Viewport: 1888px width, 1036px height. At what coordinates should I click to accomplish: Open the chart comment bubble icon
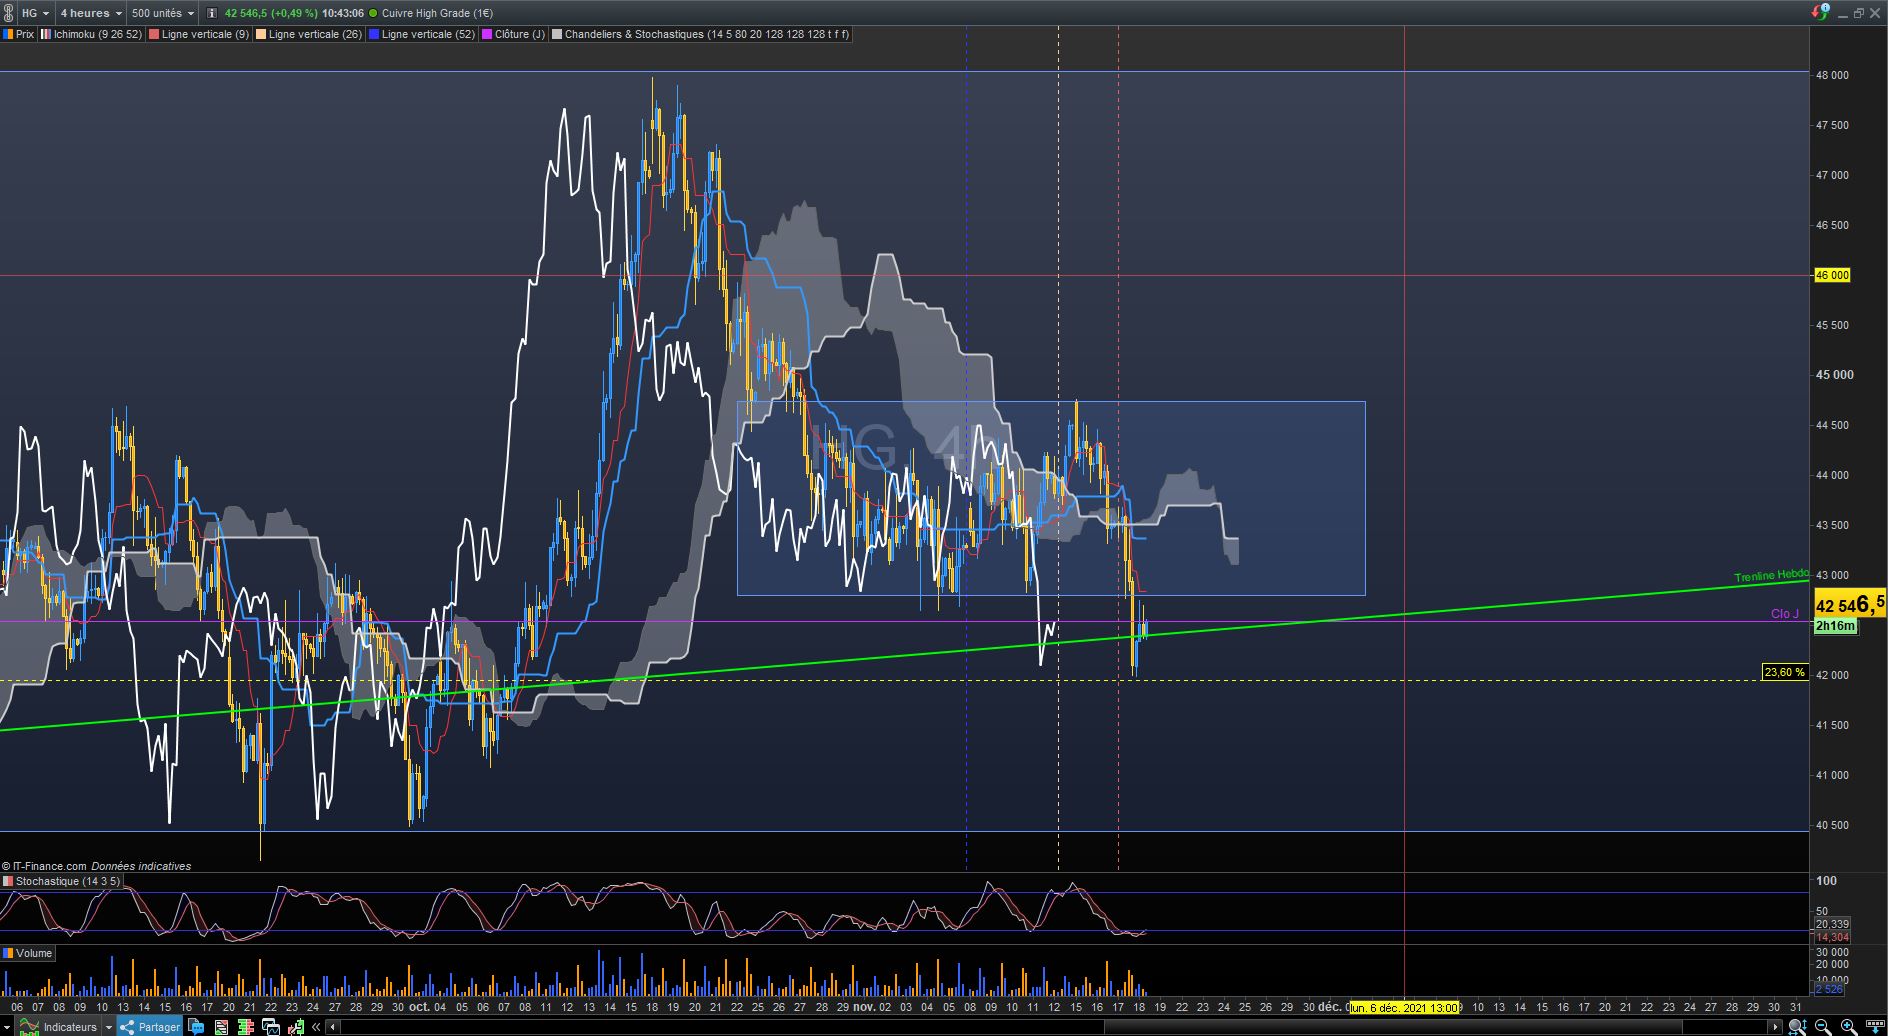[196, 1027]
